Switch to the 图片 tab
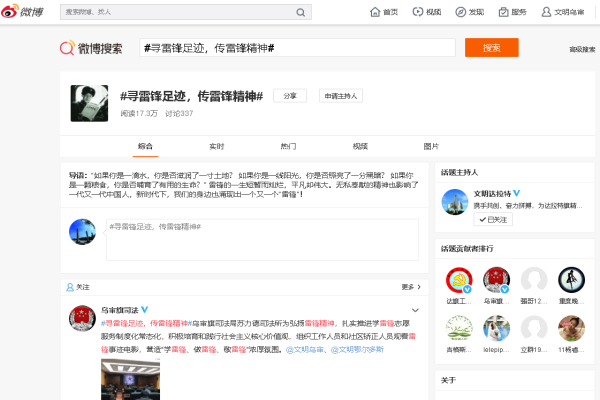The height and width of the screenshot is (400, 600). click(431, 146)
